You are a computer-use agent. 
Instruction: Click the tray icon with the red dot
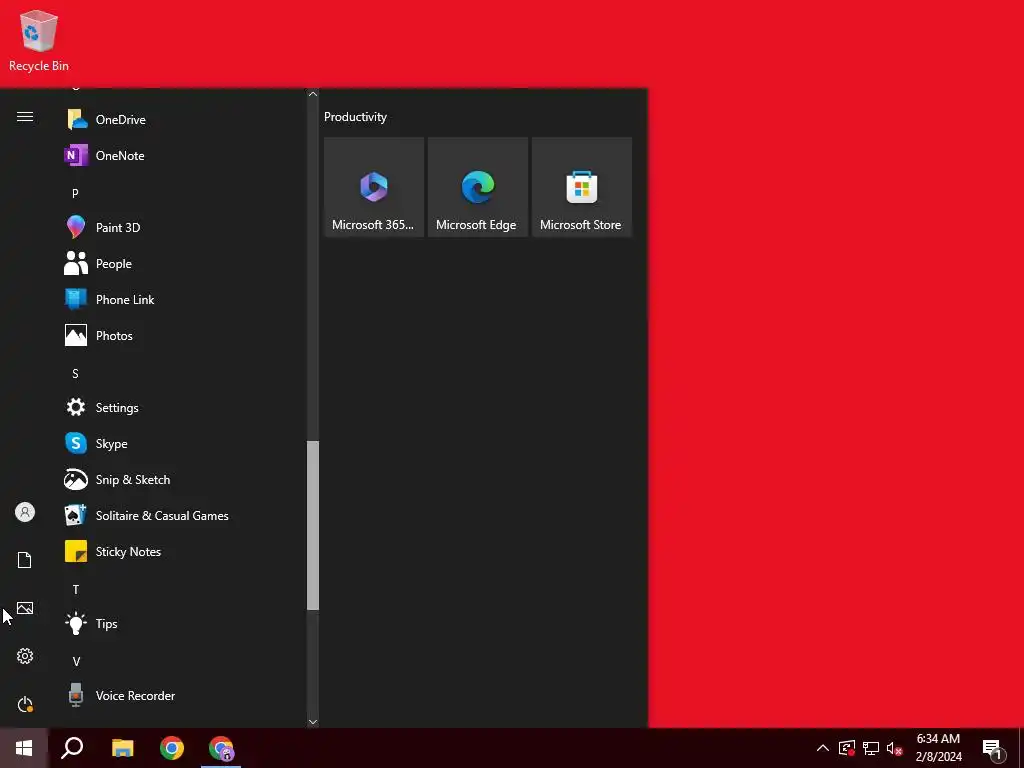[847, 748]
